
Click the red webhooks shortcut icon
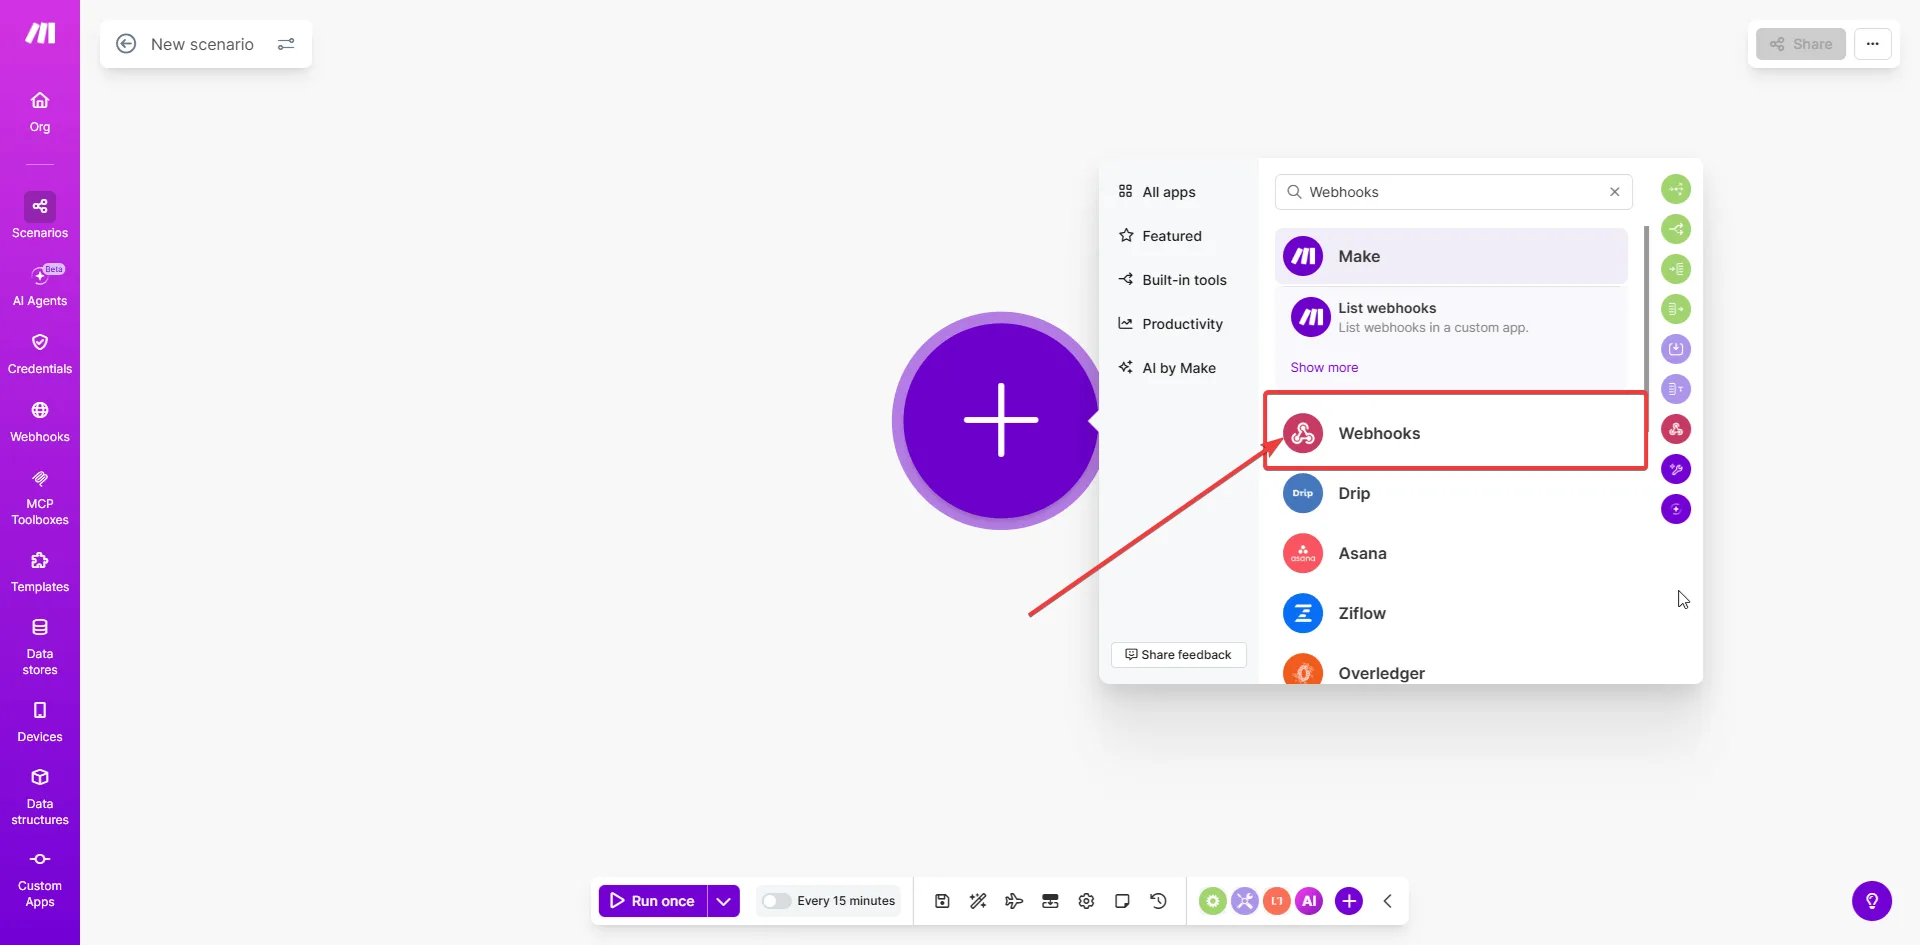point(1676,429)
